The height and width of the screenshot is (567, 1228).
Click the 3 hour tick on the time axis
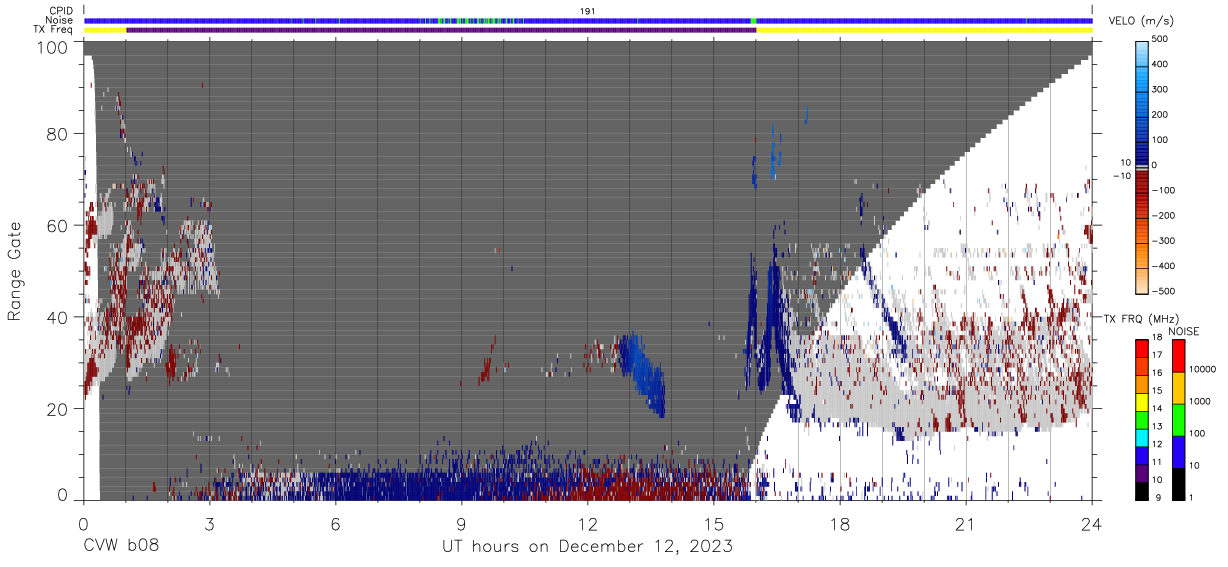pos(210,524)
